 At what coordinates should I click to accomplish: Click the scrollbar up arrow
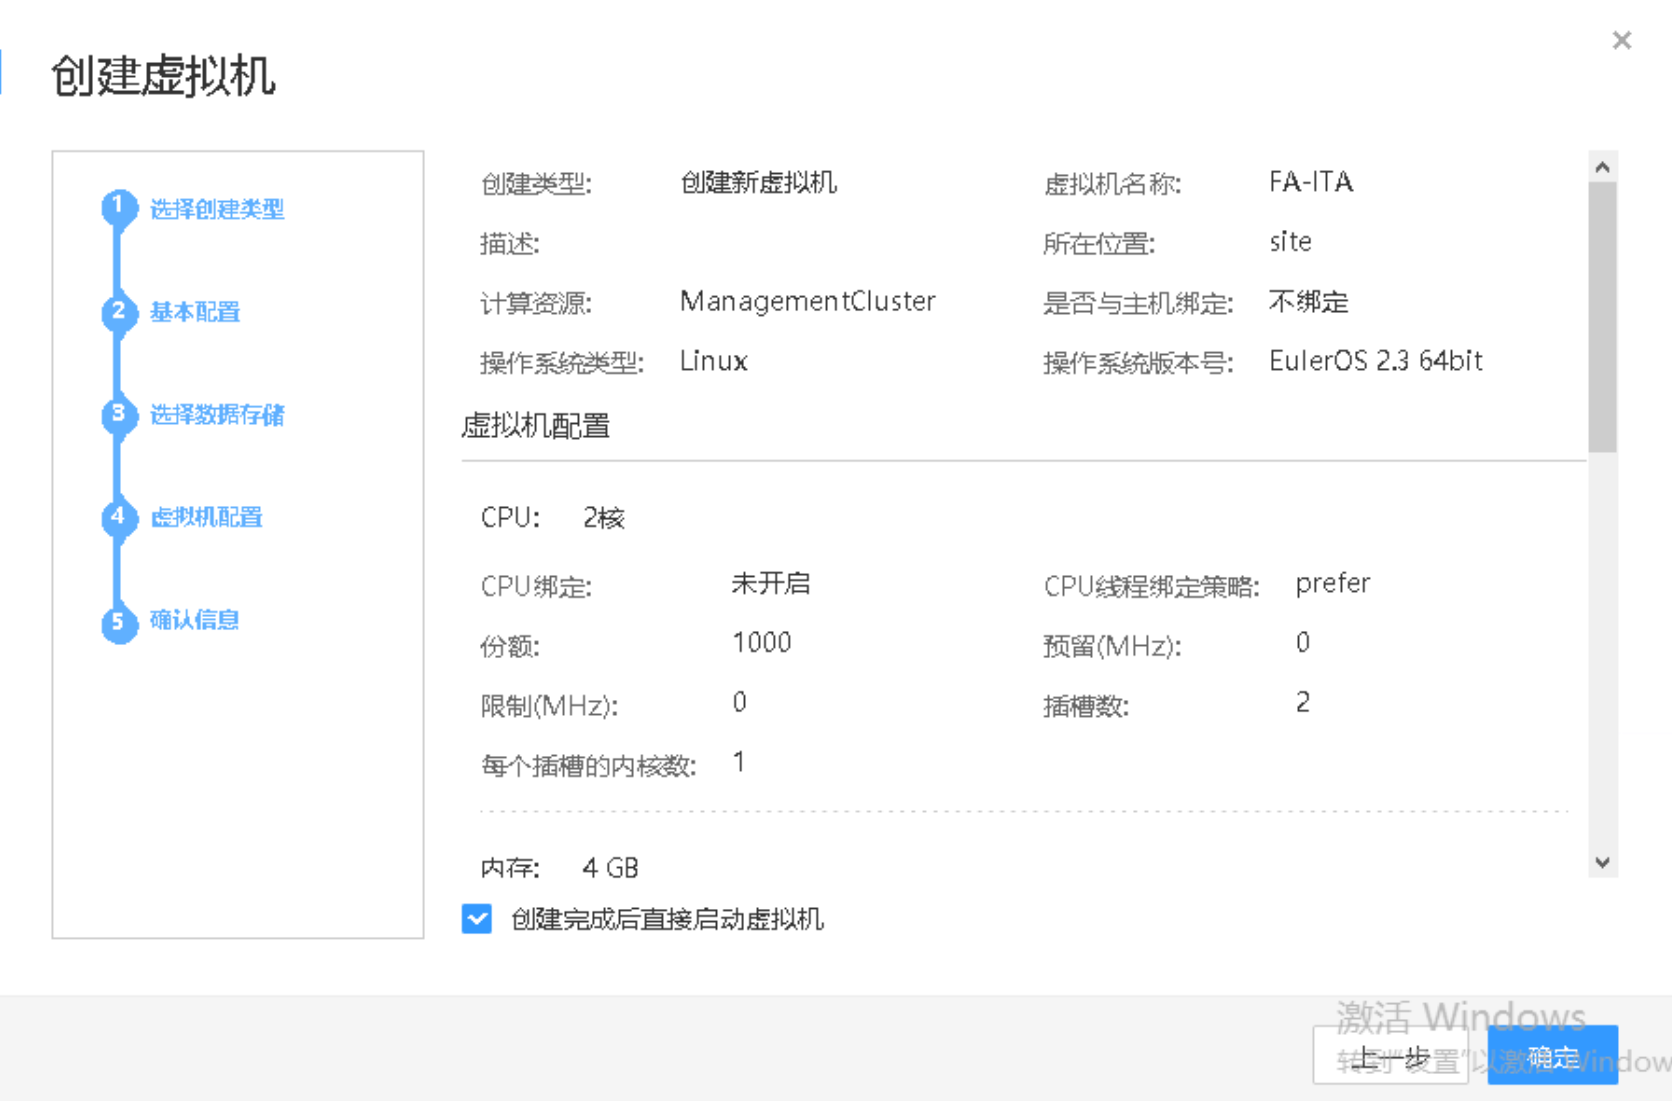[1603, 166]
